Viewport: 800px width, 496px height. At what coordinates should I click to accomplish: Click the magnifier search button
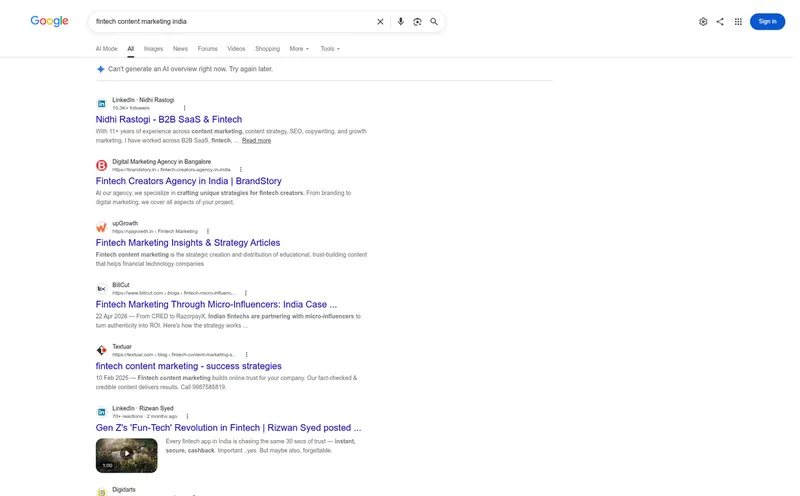(434, 21)
